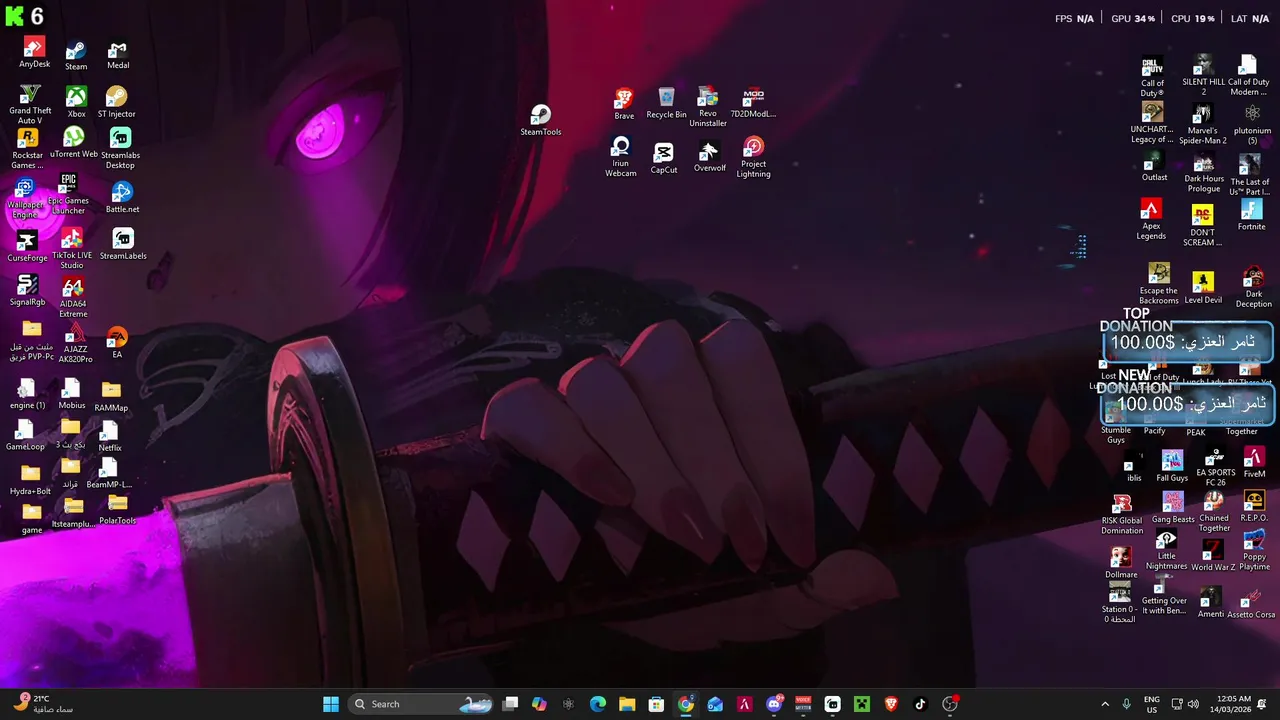Select the Netflix desktop icon
1280x720 pixels.
click(x=110, y=437)
